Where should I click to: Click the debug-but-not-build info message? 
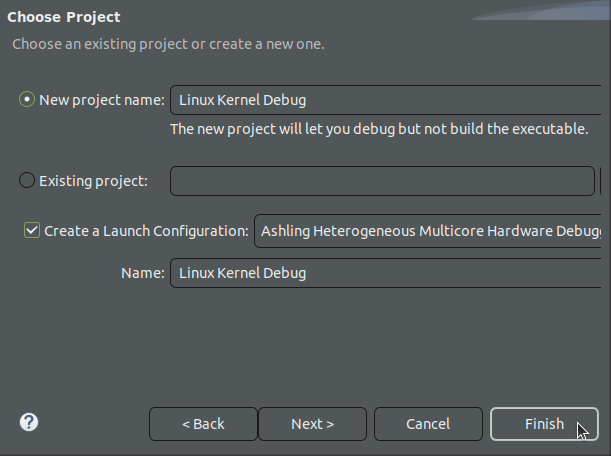point(379,129)
